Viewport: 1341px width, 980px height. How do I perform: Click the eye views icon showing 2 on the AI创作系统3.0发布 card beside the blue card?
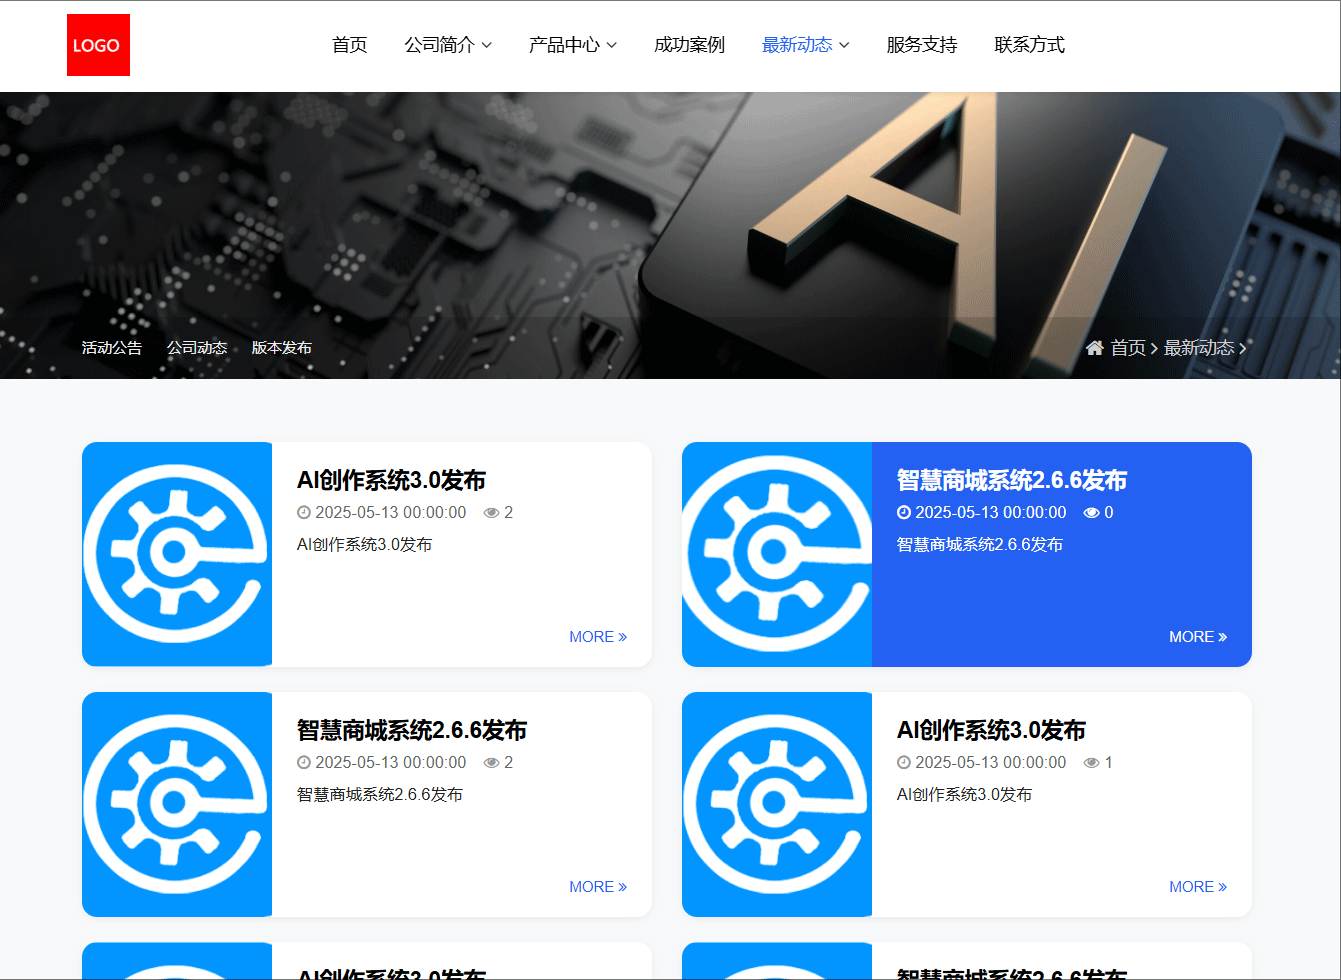click(x=491, y=513)
